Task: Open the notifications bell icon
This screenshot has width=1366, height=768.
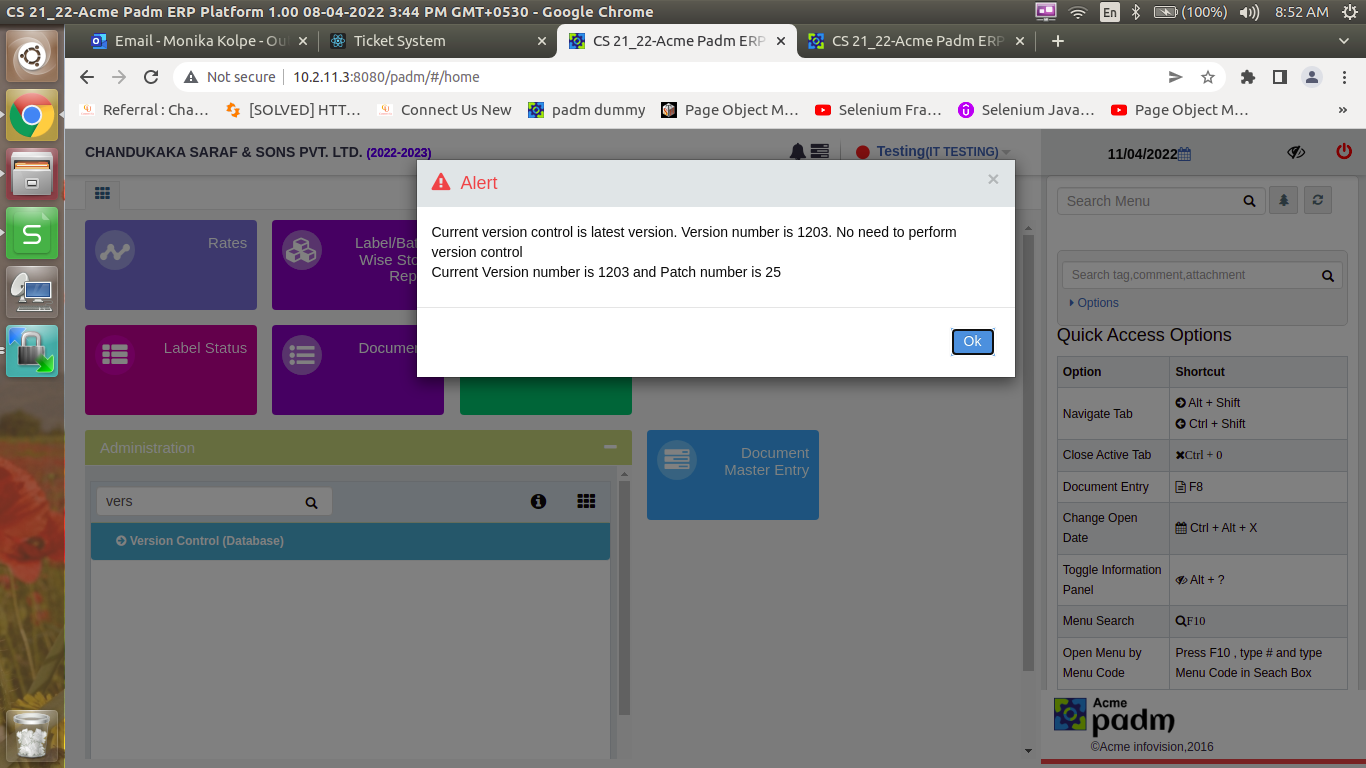Action: 797,151
